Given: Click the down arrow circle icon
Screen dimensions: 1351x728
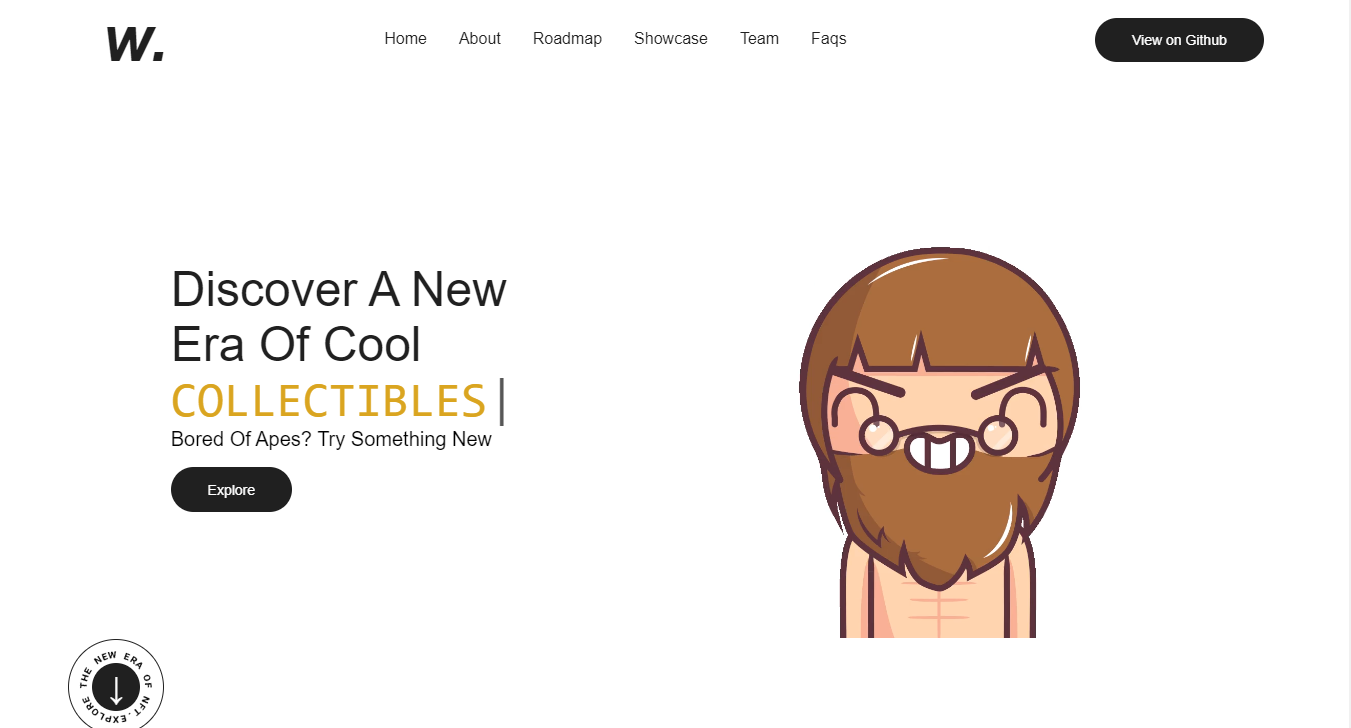Looking at the screenshot, I should (116, 687).
